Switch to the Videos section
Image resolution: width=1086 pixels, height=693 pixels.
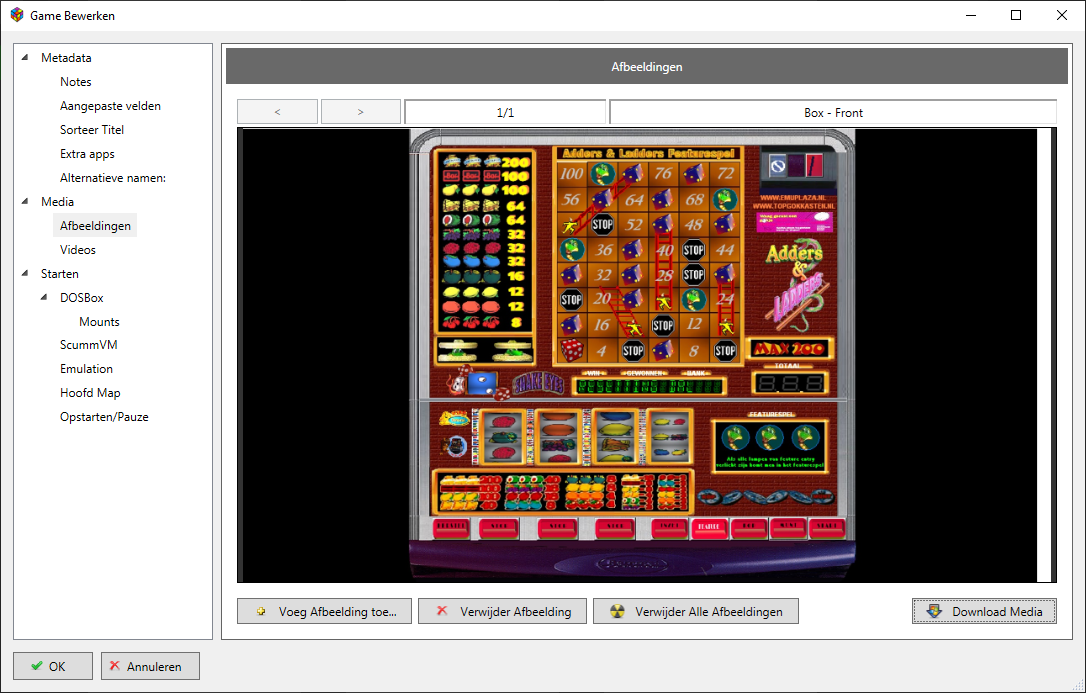[78, 250]
